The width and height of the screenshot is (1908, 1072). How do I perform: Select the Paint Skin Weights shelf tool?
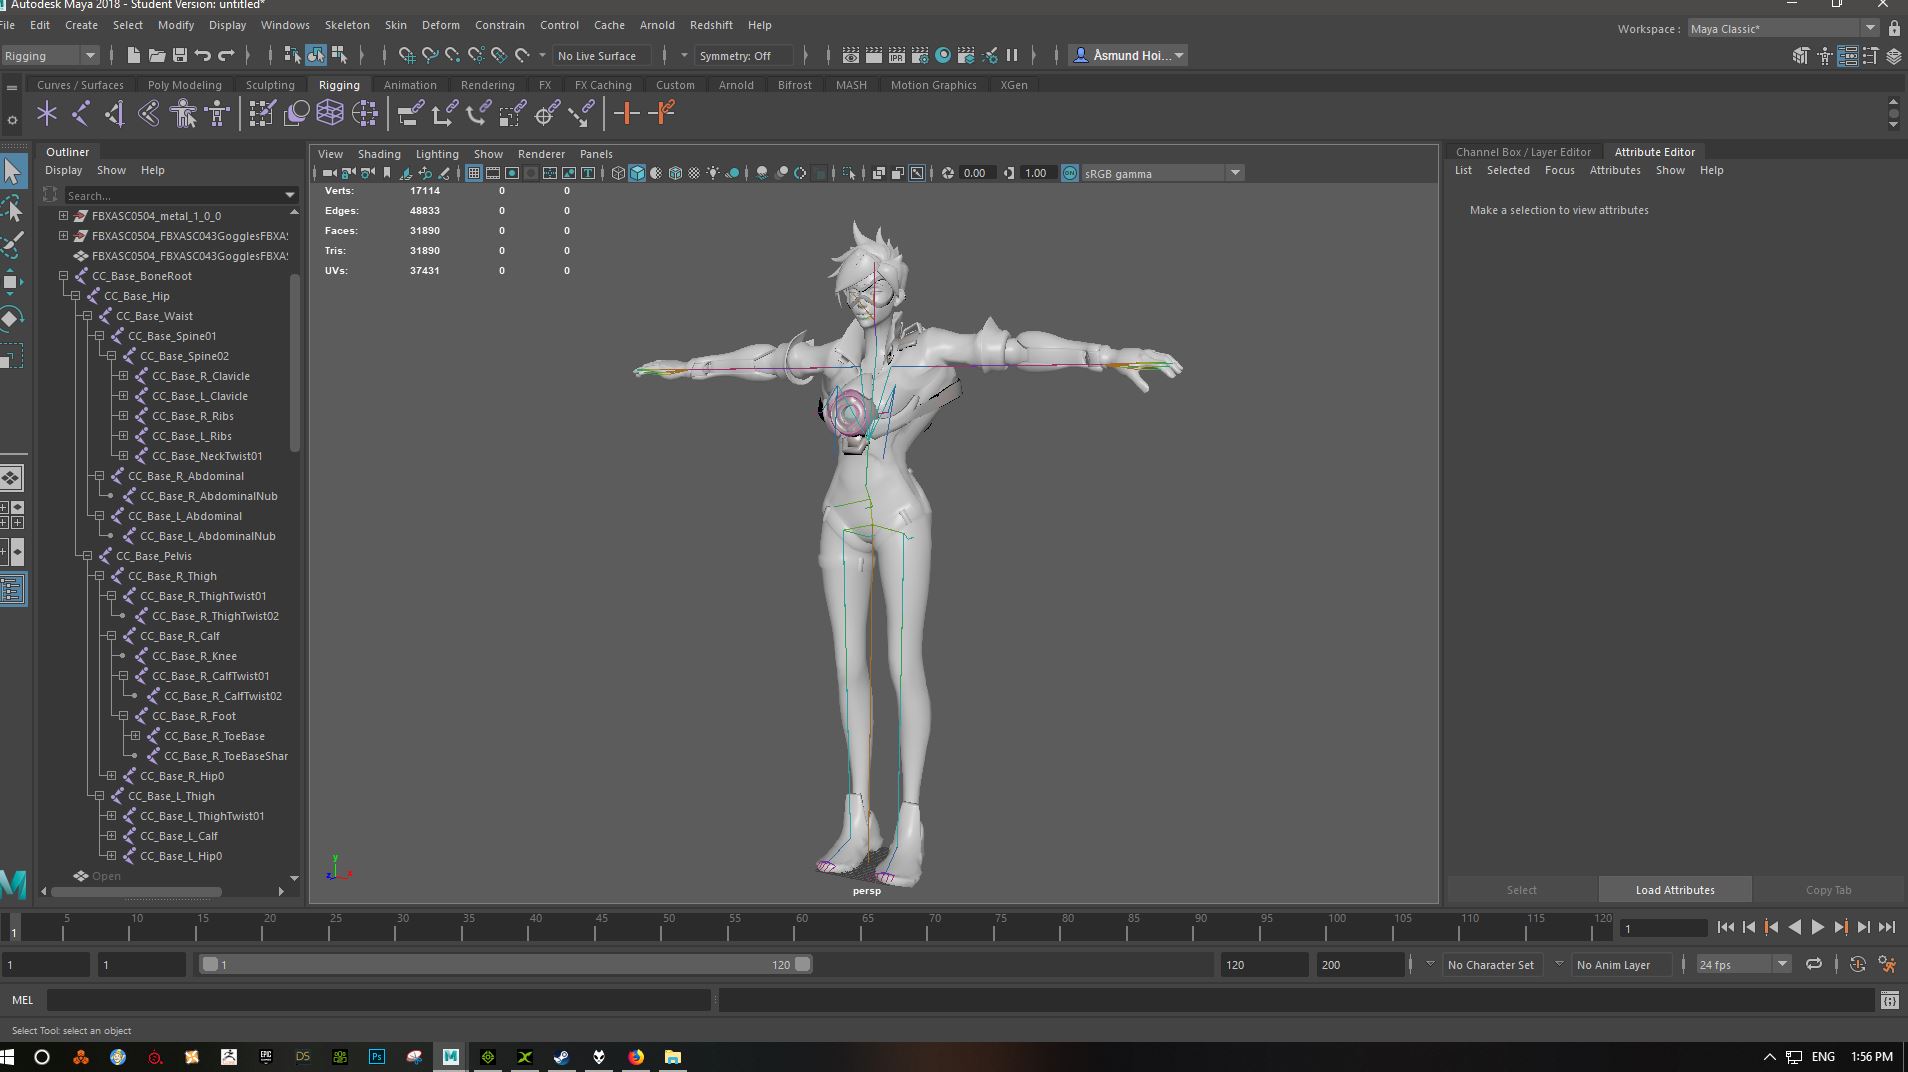pyautogui.click(x=262, y=114)
